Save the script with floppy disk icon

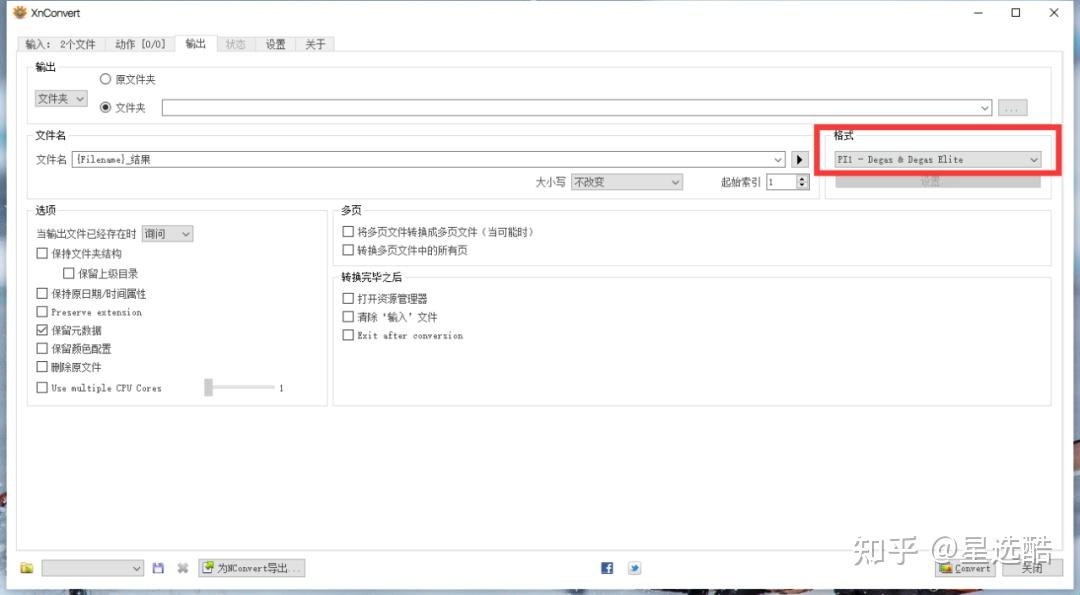pos(158,568)
